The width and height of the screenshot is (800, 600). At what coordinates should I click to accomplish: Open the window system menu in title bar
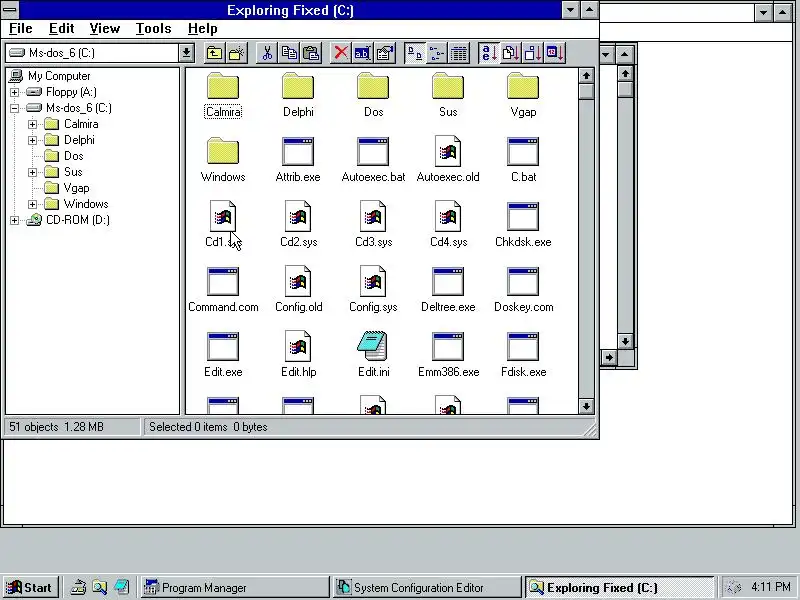click(10, 10)
